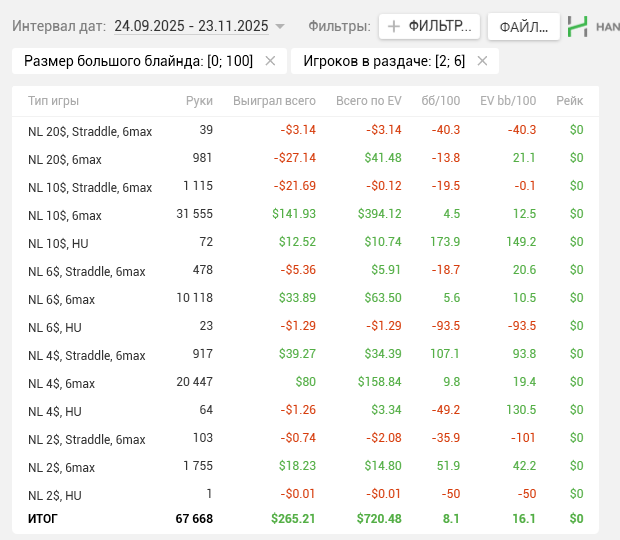Remove the players in hand filter
The height and width of the screenshot is (540, 620).
[x=482, y=61]
